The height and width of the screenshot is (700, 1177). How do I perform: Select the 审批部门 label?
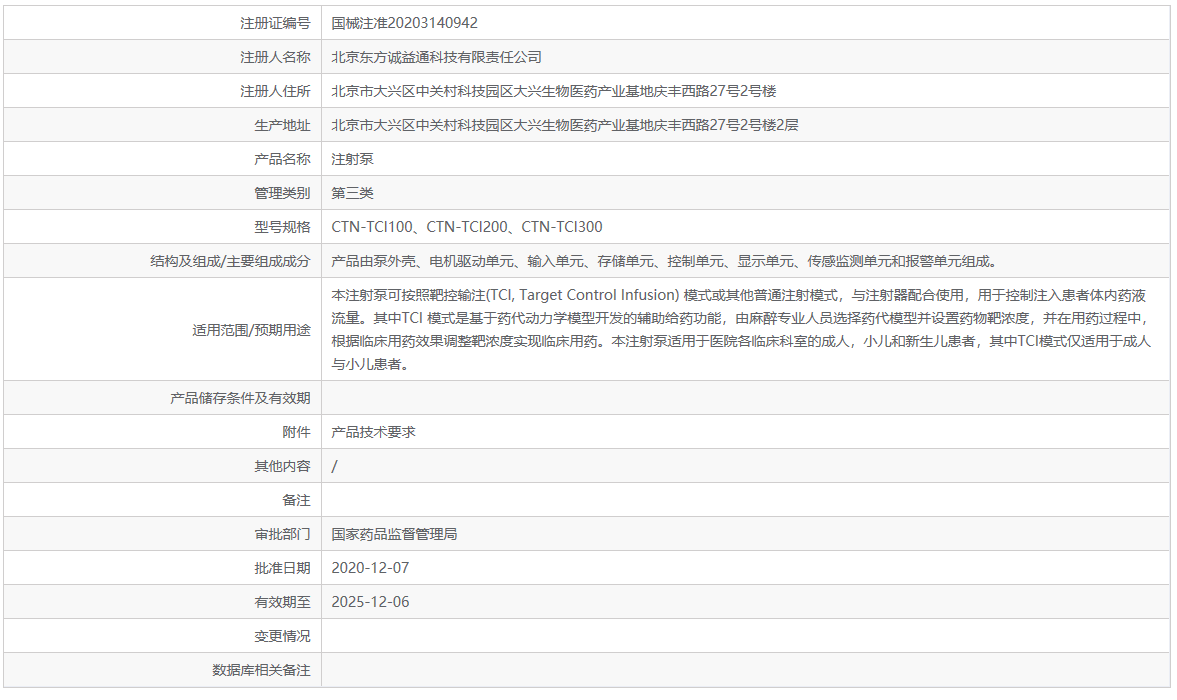(x=281, y=534)
